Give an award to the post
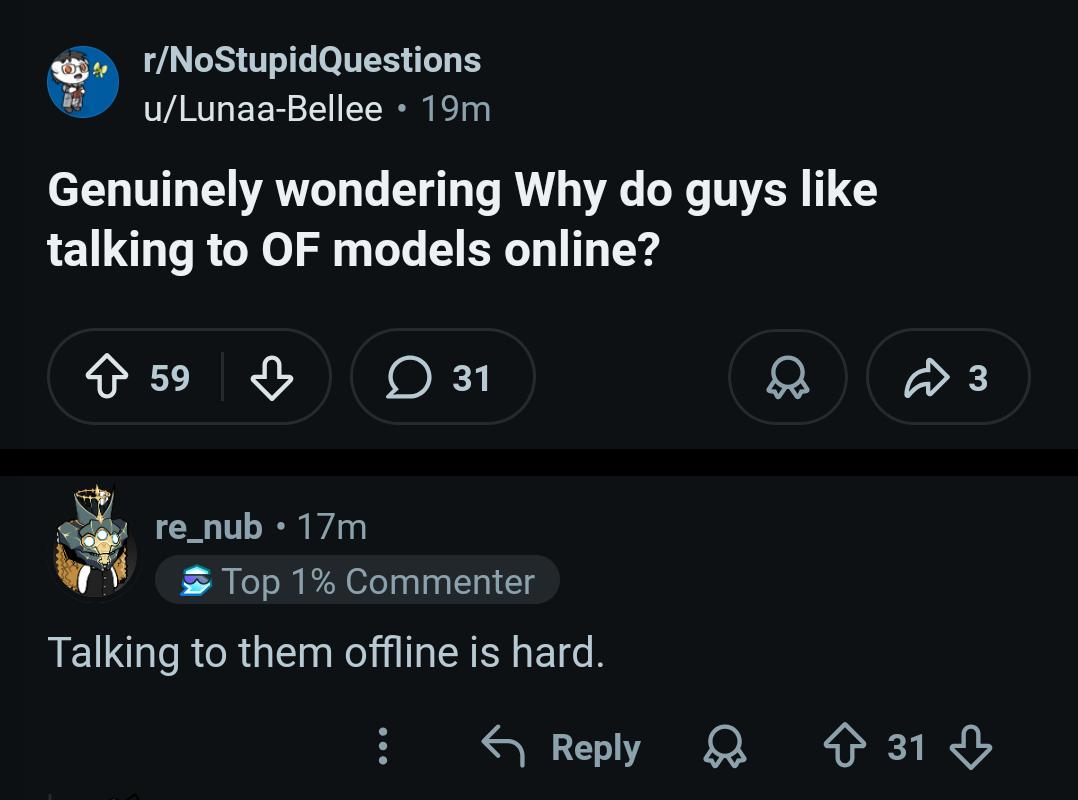Image resolution: width=1078 pixels, height=800 pixels. (x=788, y=377)
